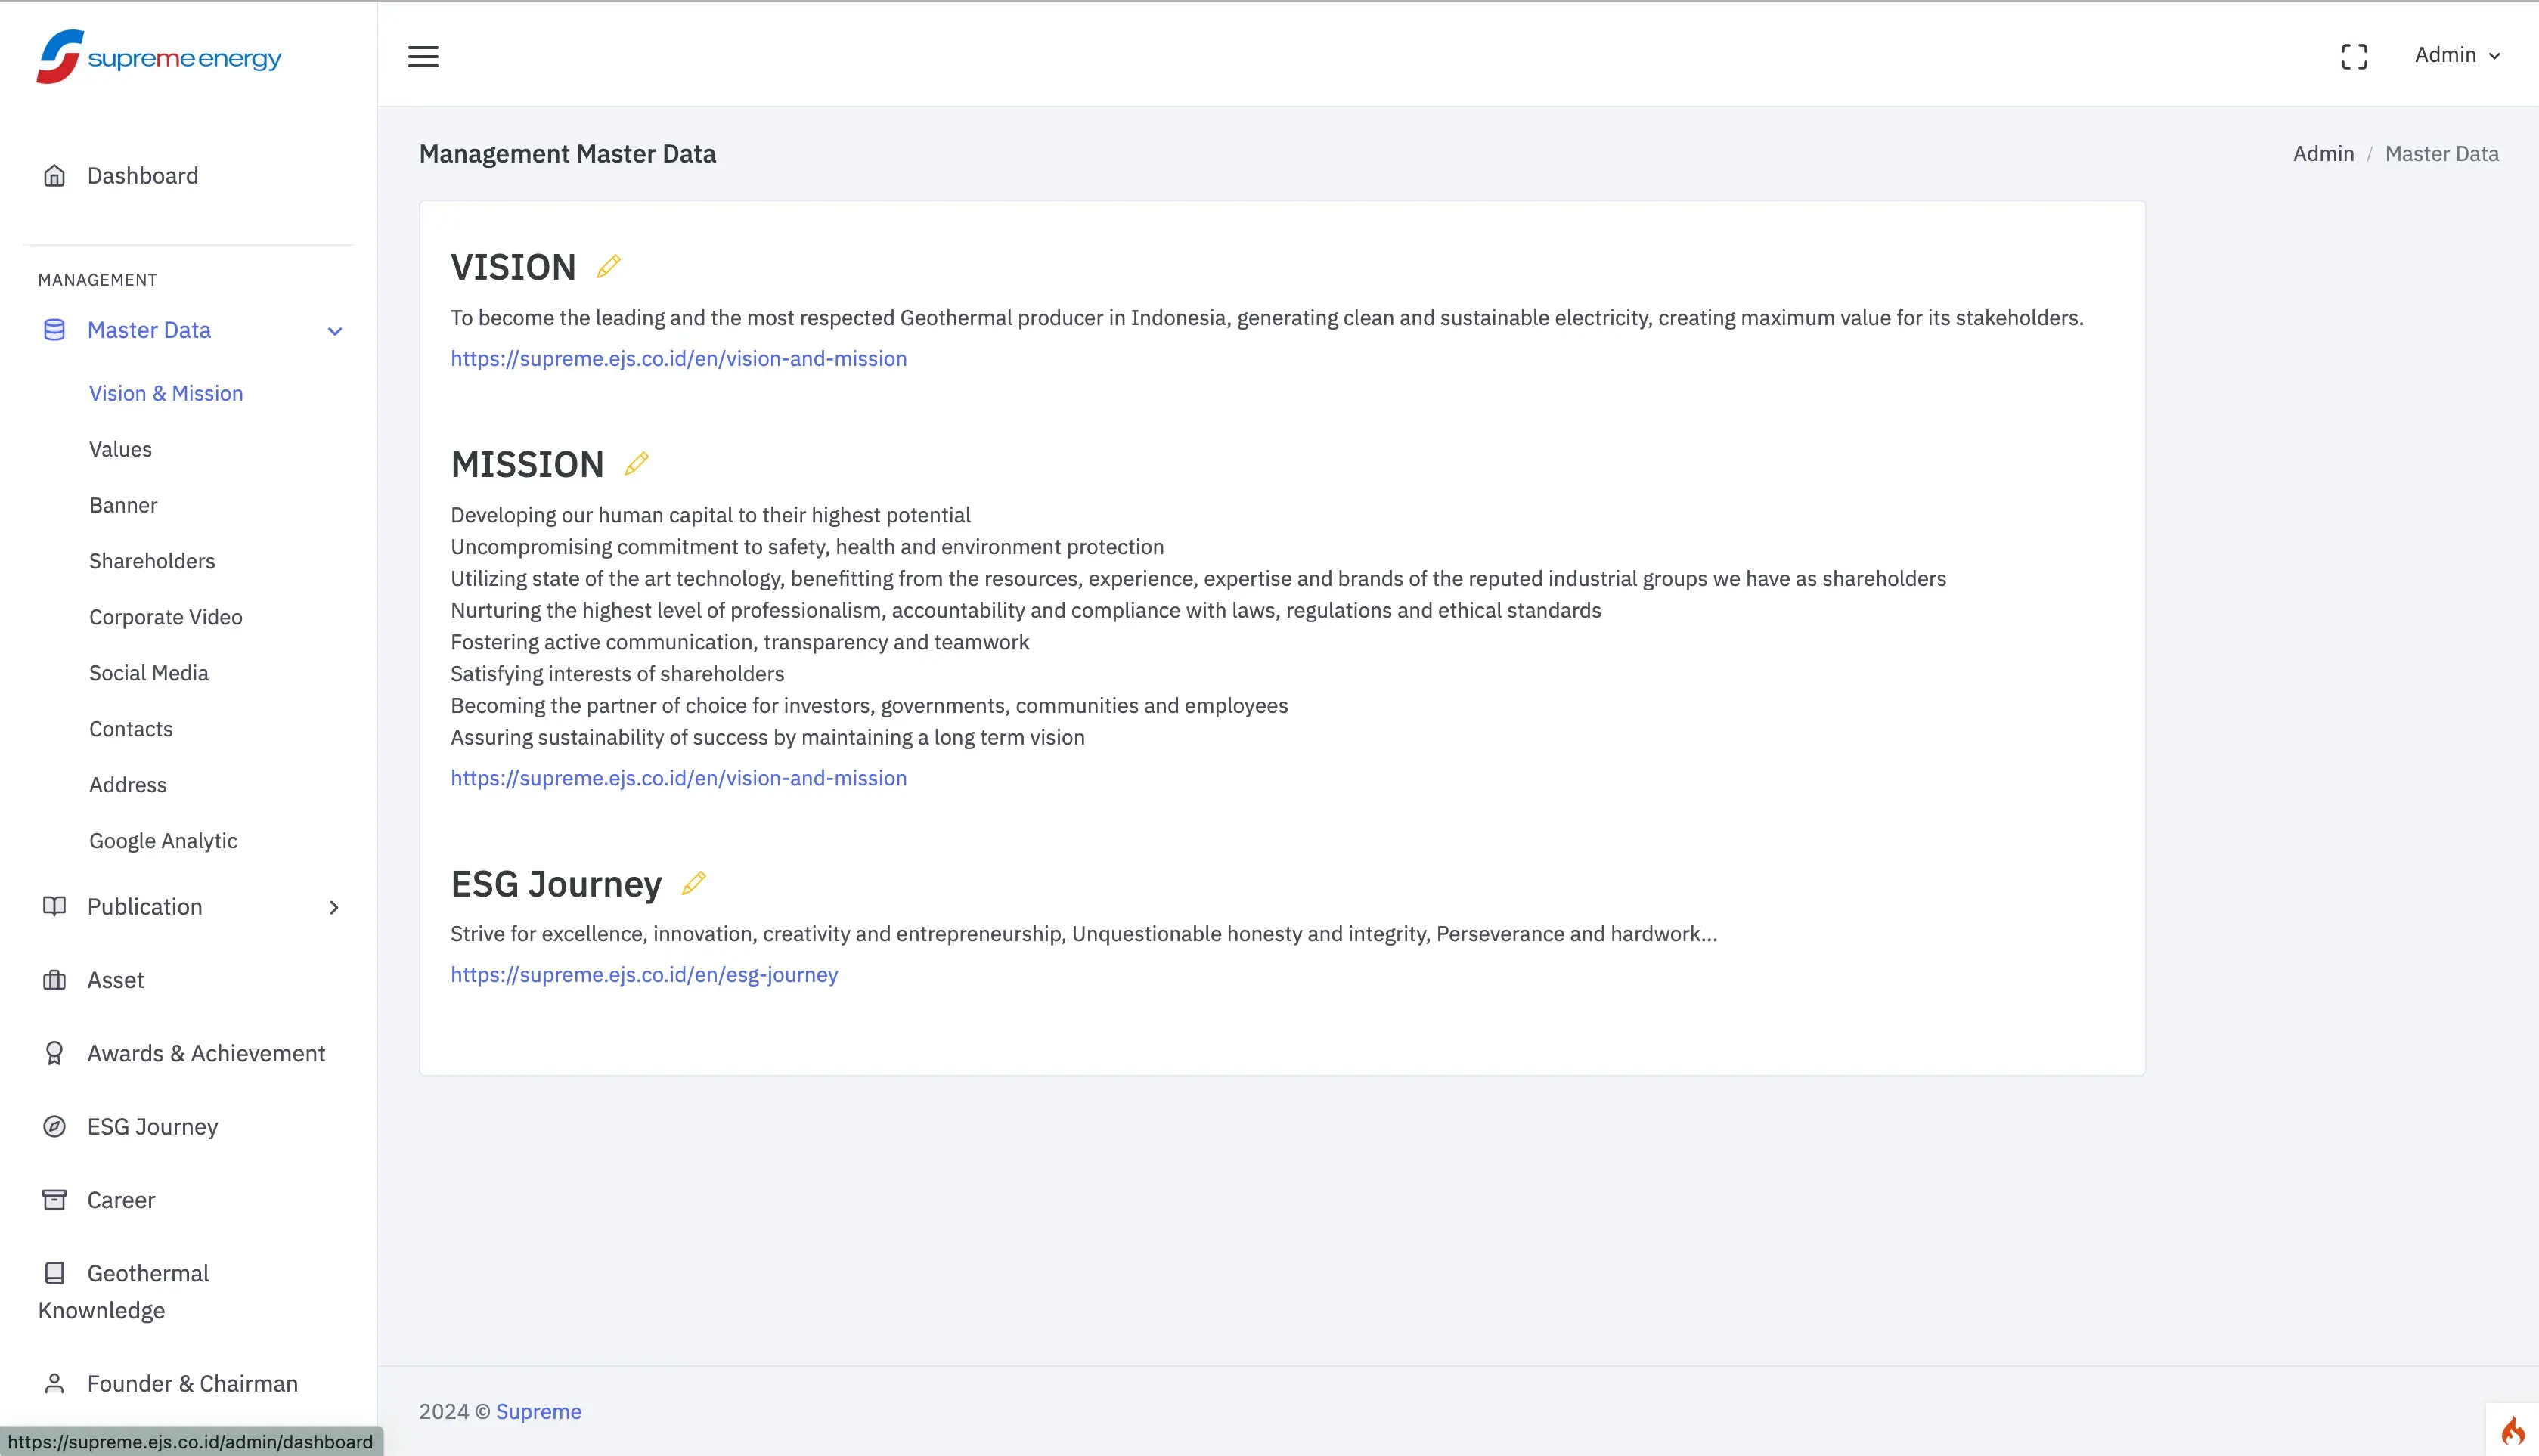This screenshot has width=2539, height=1456.
Task: Click the Supreme footer link
Action: point(538,1411)
